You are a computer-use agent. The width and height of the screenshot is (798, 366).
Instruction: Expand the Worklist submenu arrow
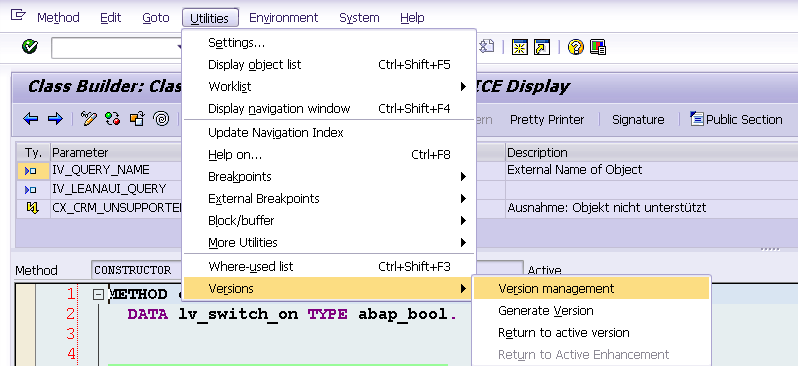(x=463, y=87)
